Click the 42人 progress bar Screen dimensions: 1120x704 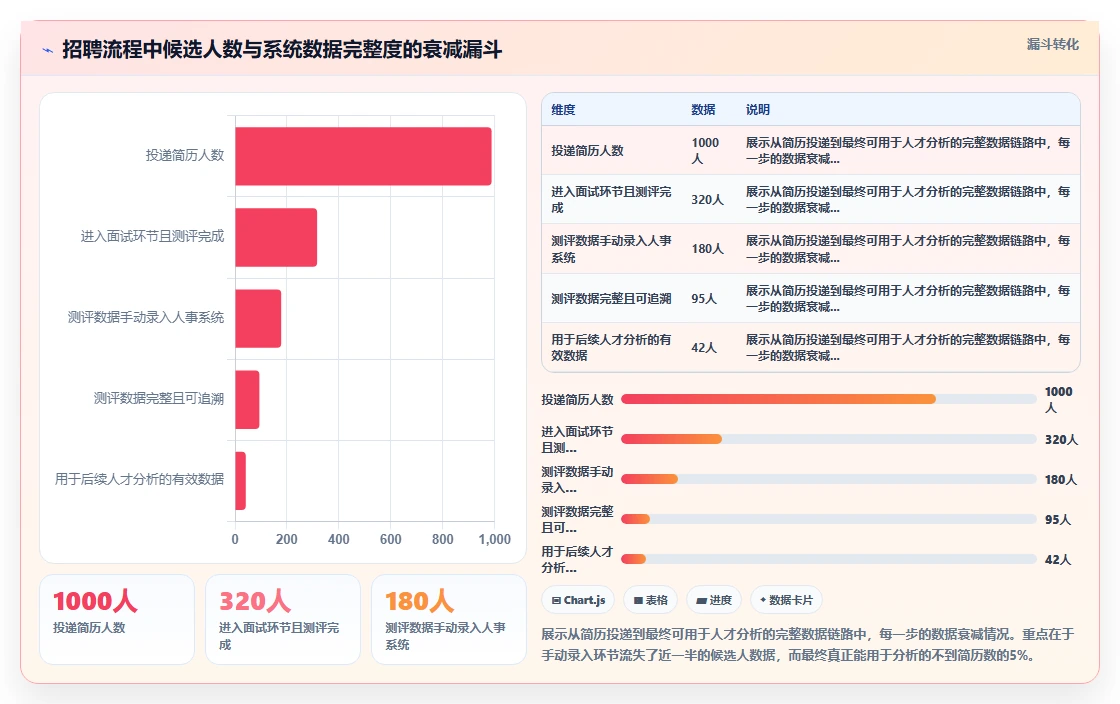tap(829, 559)
